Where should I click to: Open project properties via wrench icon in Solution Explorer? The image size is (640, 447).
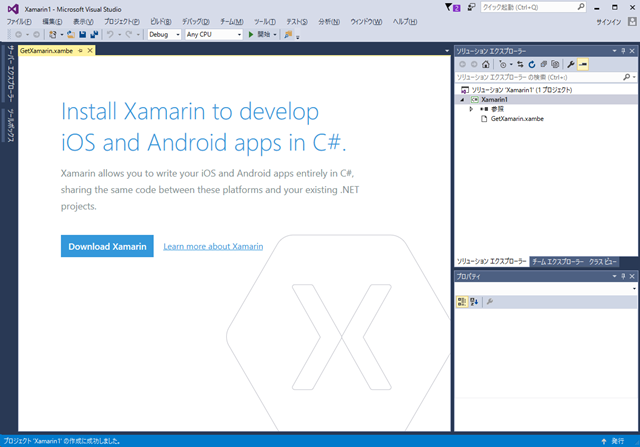coord(570,64)
